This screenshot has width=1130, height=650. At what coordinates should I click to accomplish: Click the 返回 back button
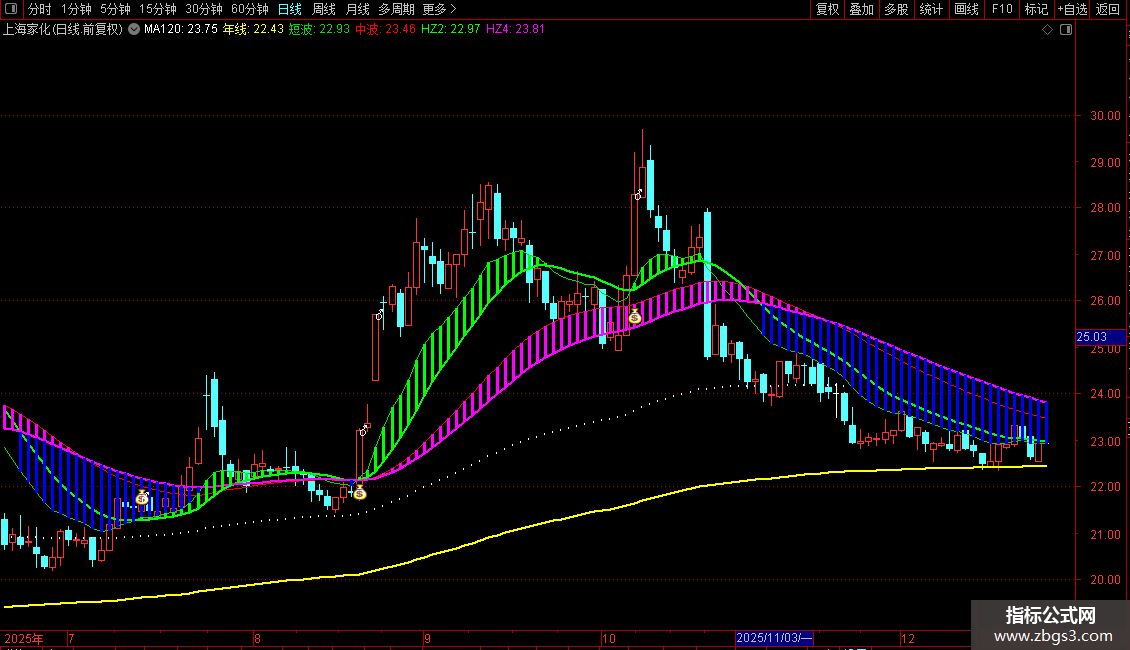[1108, 9]
